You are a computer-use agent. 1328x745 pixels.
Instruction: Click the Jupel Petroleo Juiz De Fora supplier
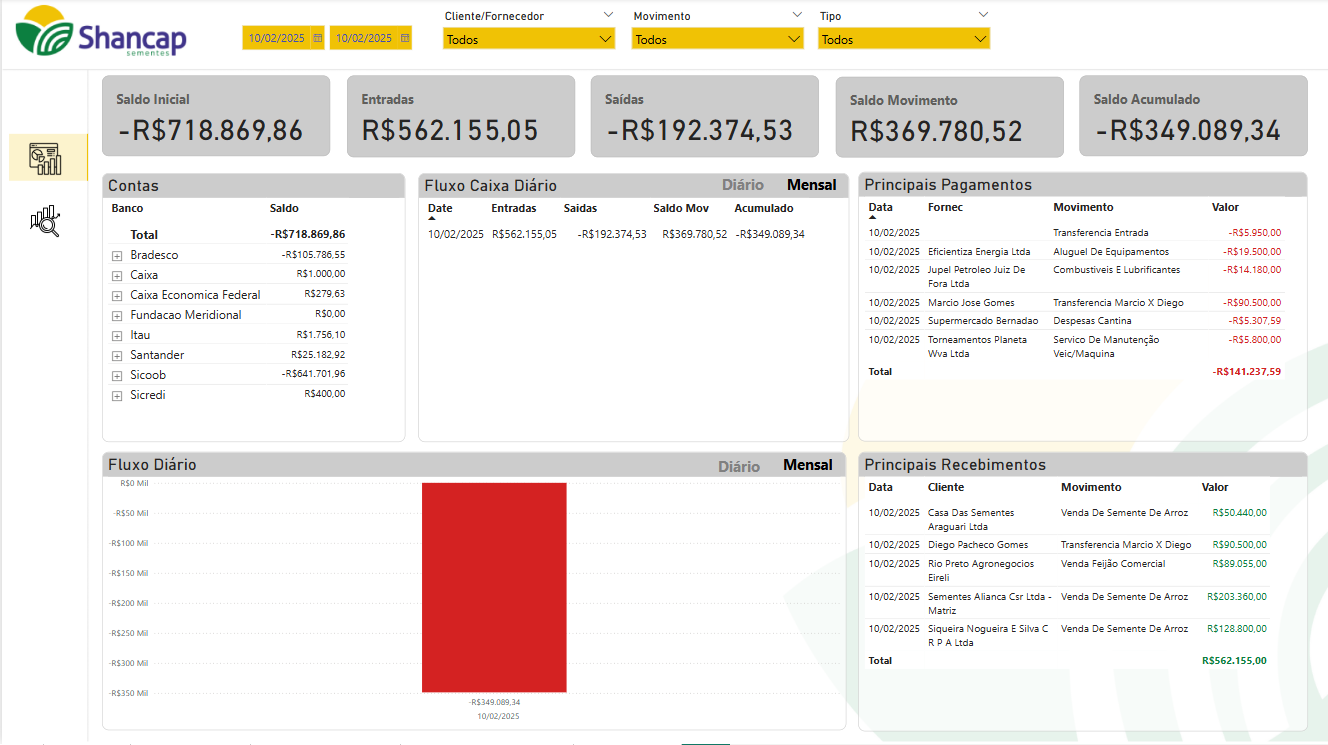click(x=977, y=277)
